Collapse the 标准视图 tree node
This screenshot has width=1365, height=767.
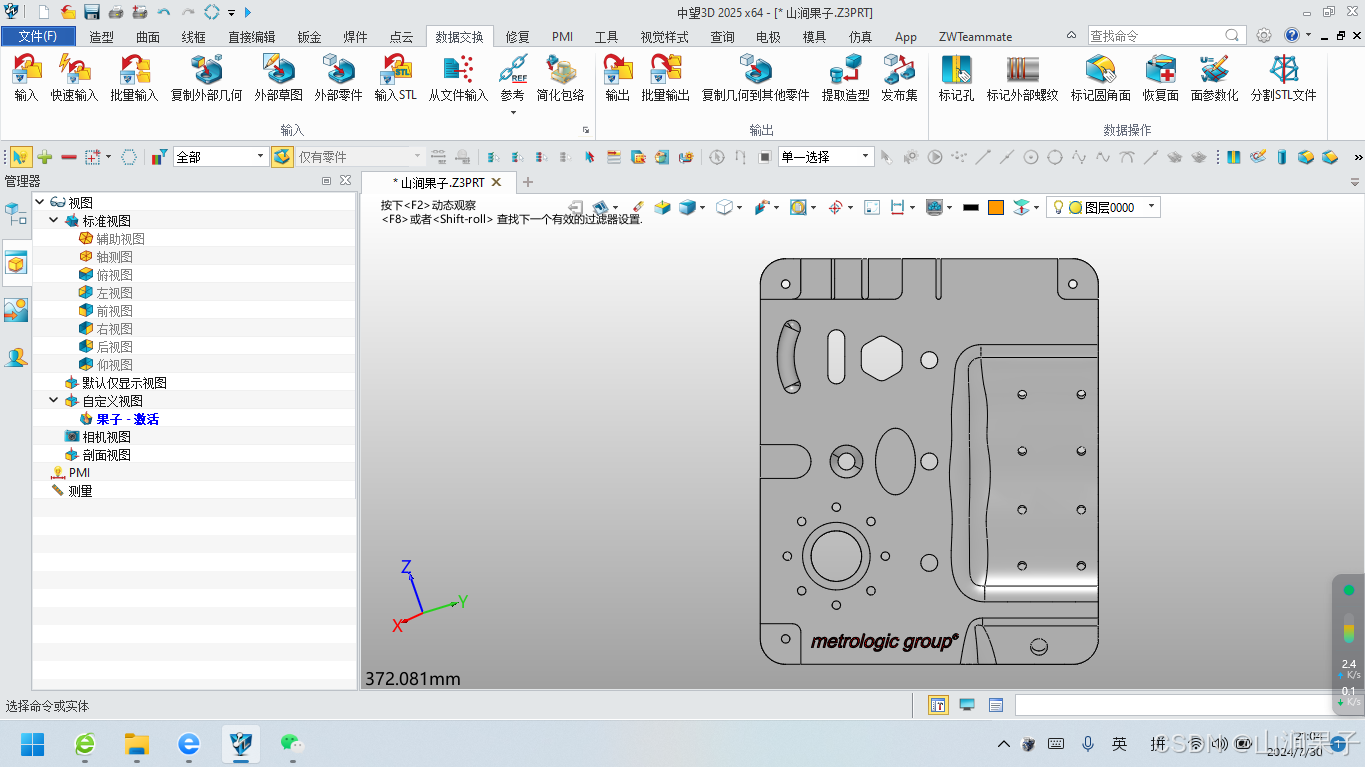tap(54, 220)
